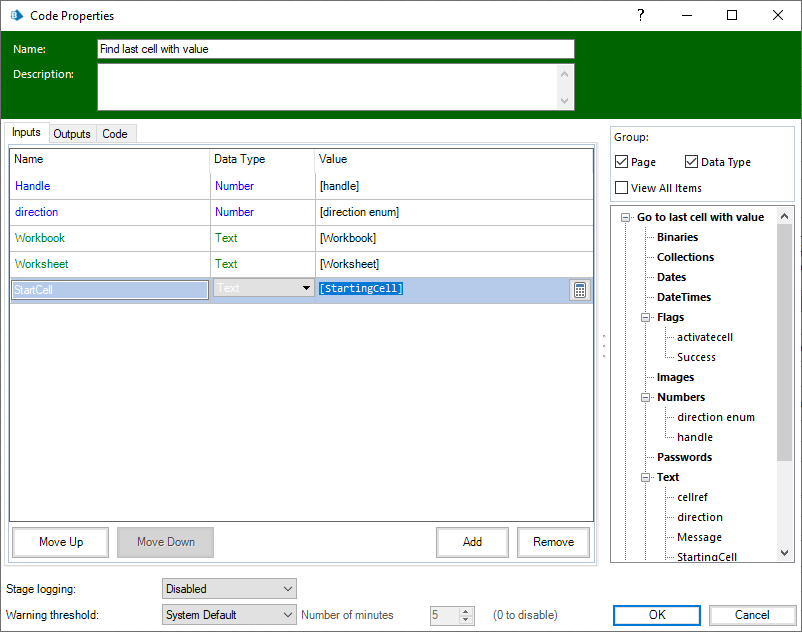Open the StartCell data type dropdown
Viewport: 802px width, 632px height.
306,289
